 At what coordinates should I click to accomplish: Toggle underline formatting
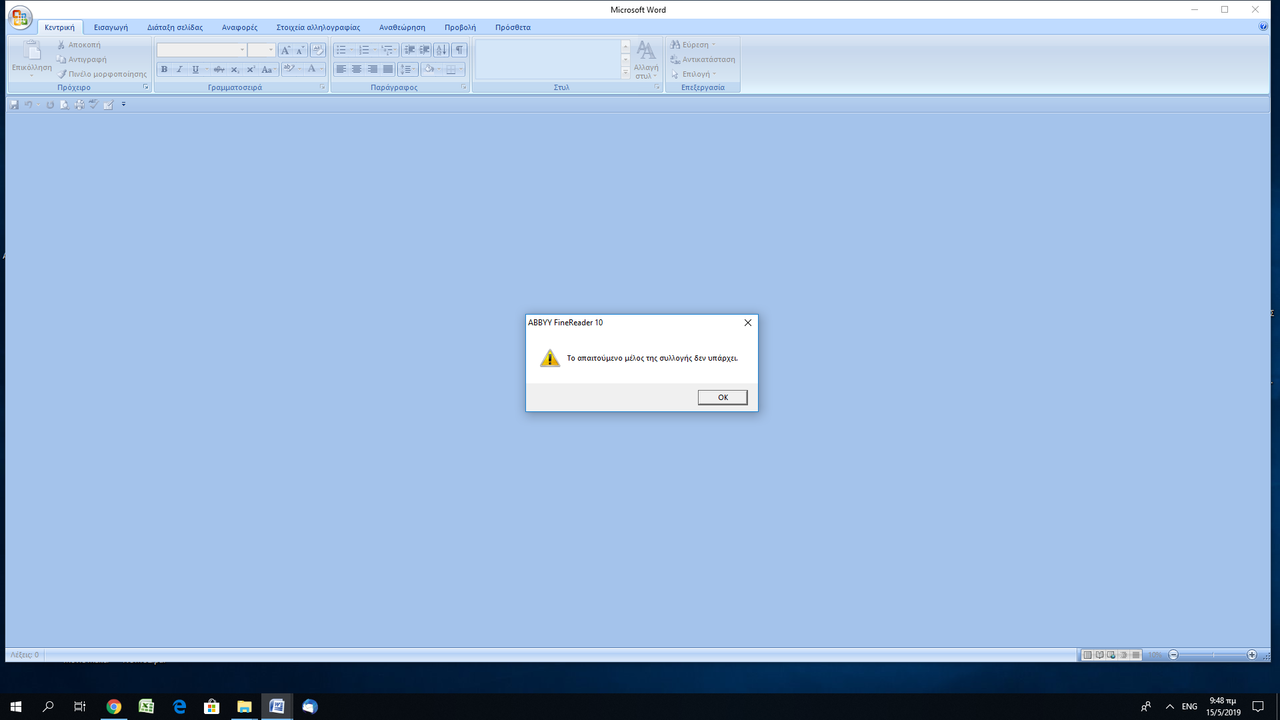pos(195,69)
